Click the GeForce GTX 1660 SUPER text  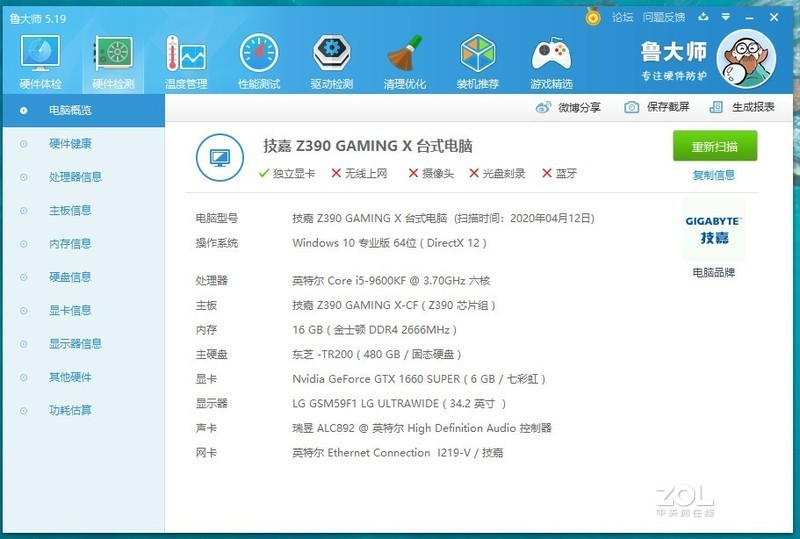click(419, 379)
